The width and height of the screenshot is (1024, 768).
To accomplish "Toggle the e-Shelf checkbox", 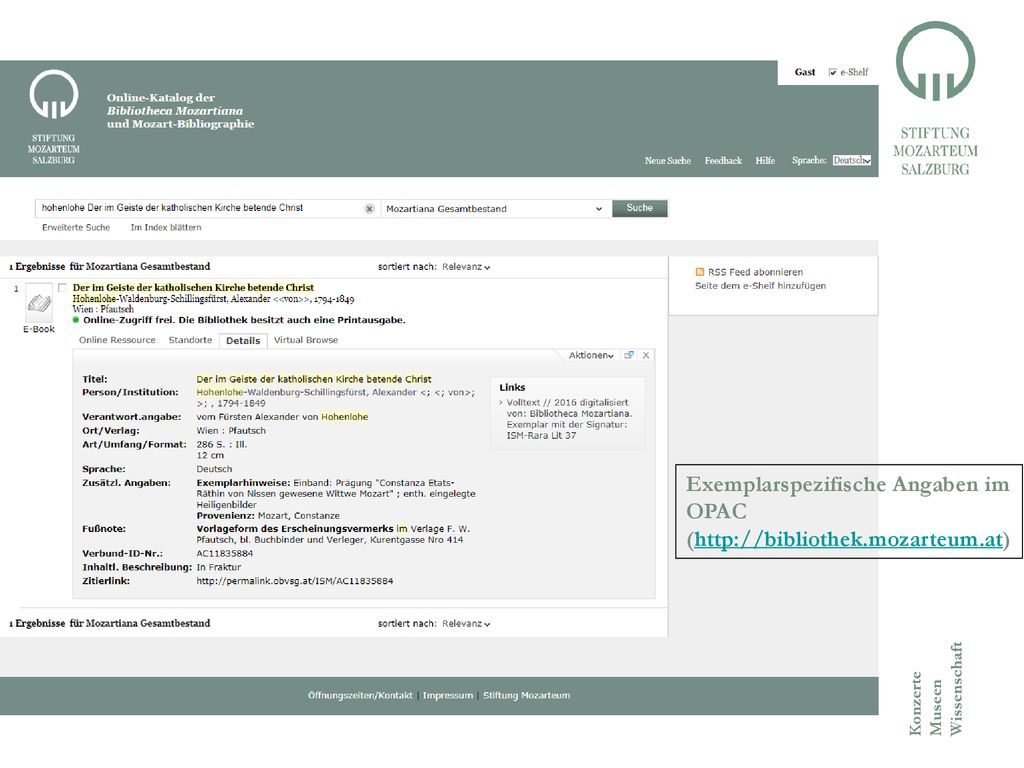I will [x=833, y=72].
